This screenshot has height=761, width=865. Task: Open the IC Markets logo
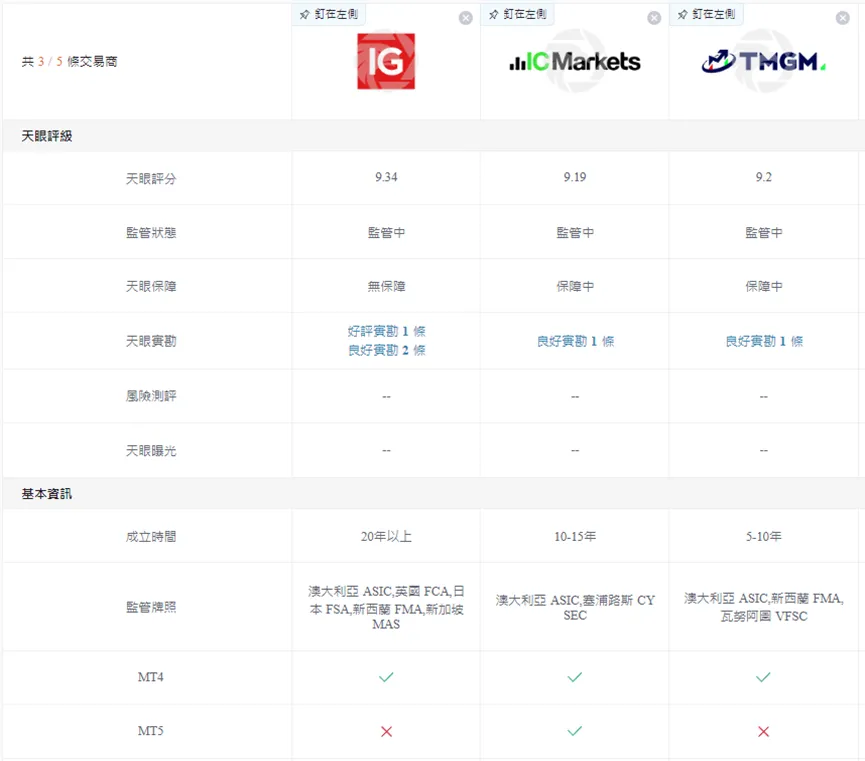pos(575,61)
